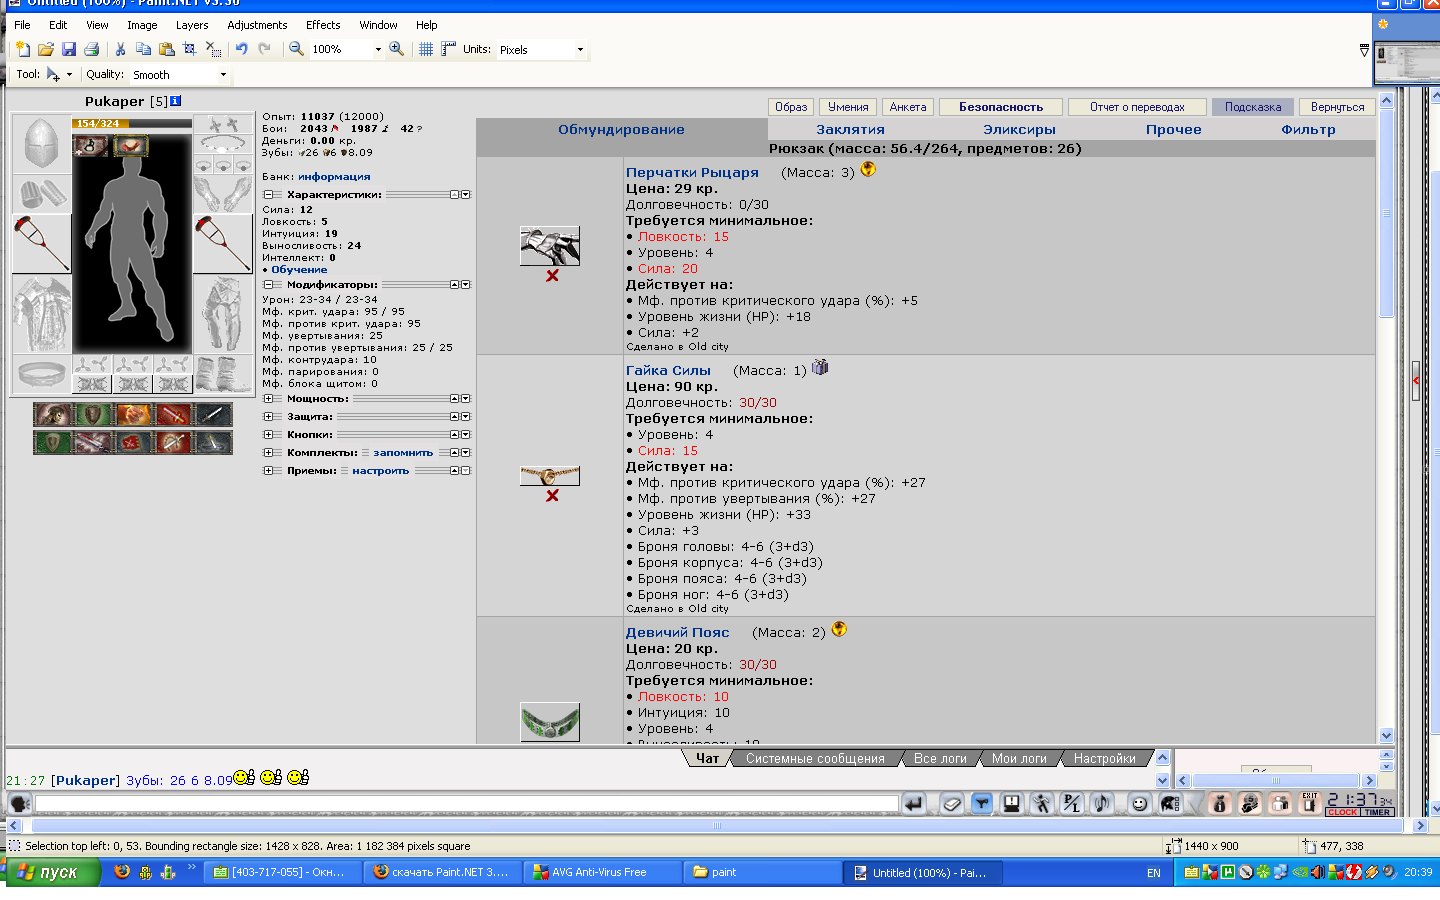Click the running man icon
The height and width of the screenshot is (900, 1440).
pos(1042,803)
